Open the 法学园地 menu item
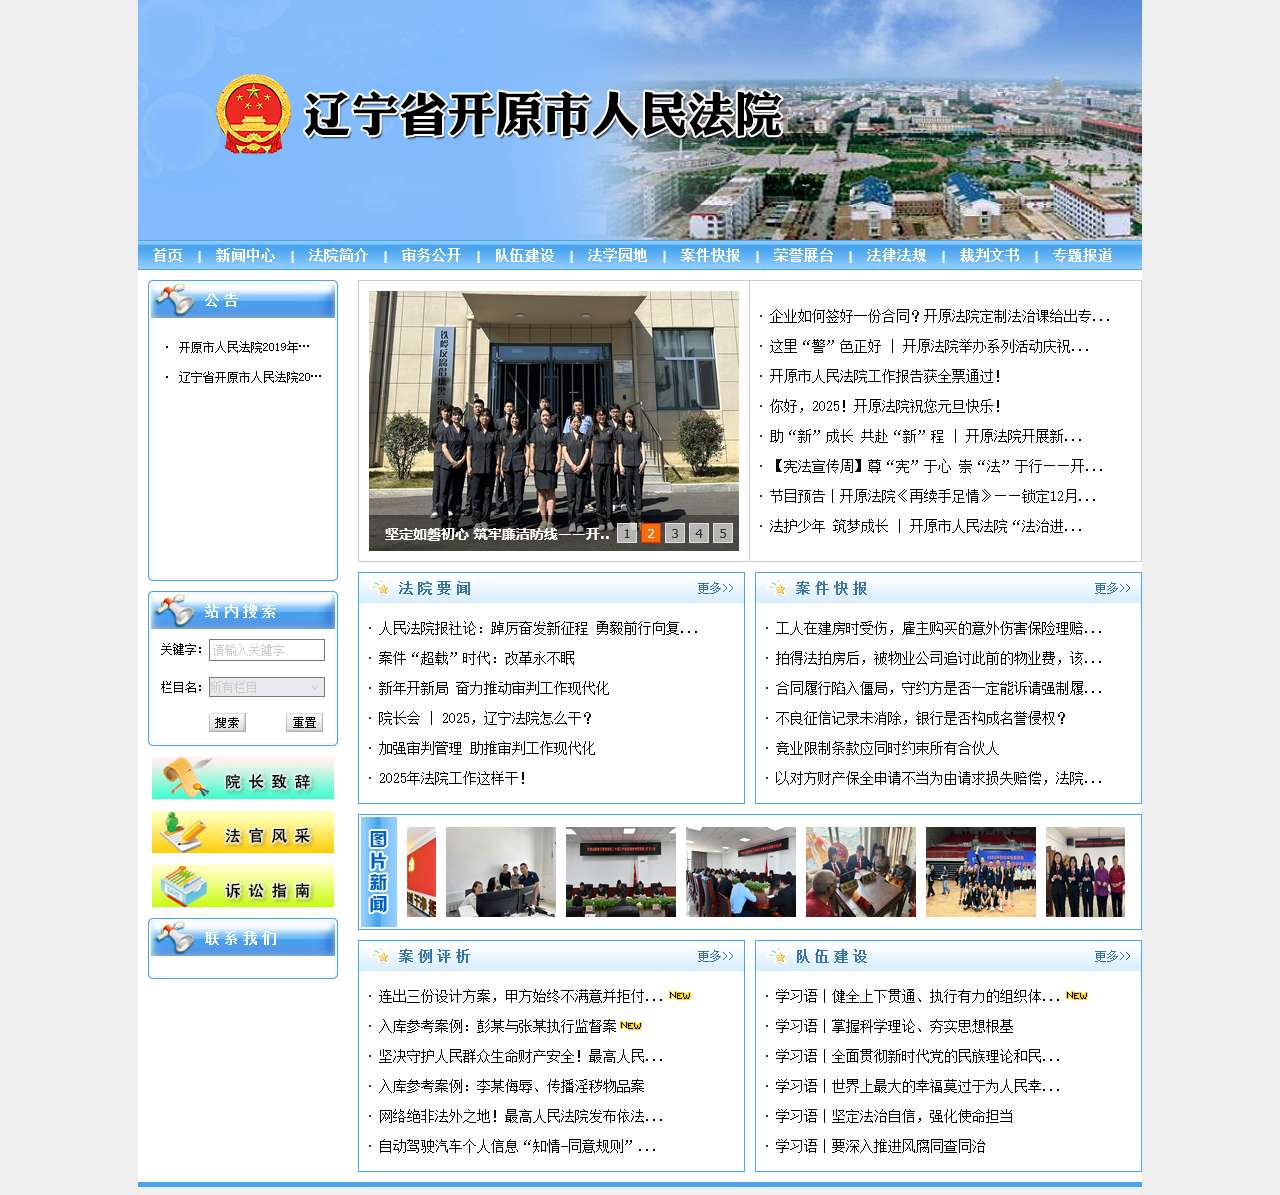1280x1195 pixels. click(617, 256)
